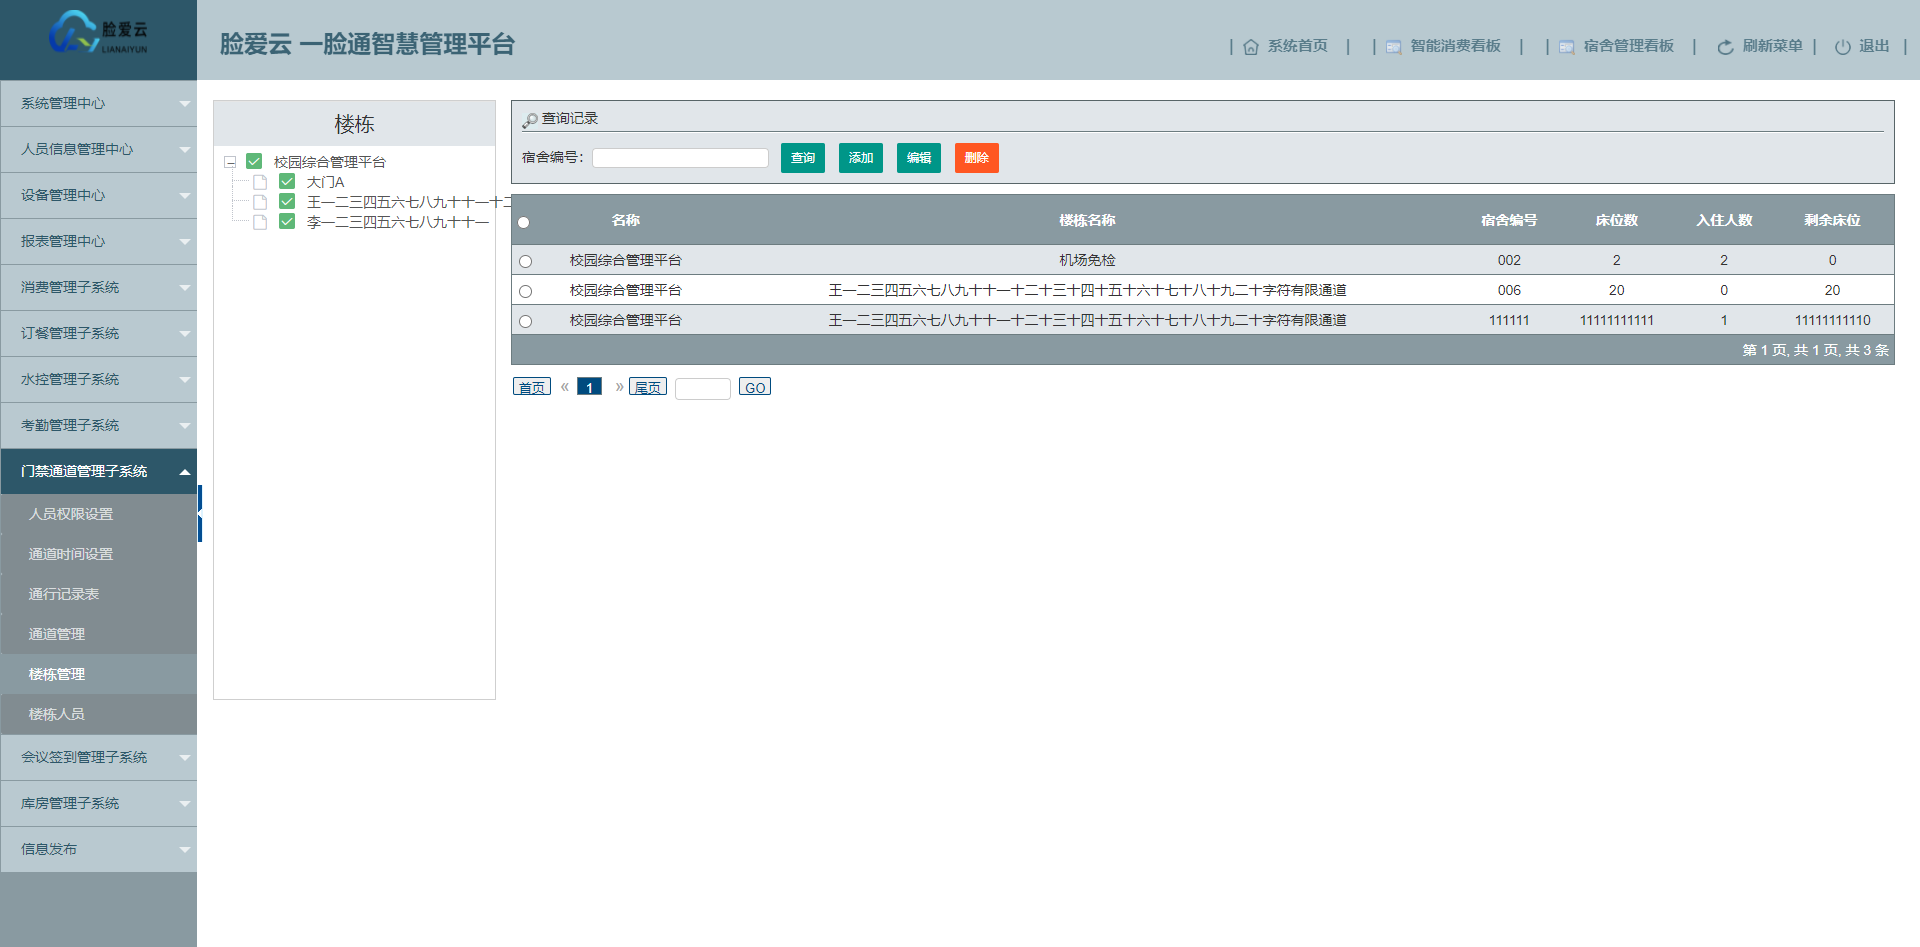Focus the page number input box
Viewport: 1920px width, 947px height.
click(703, 388)
